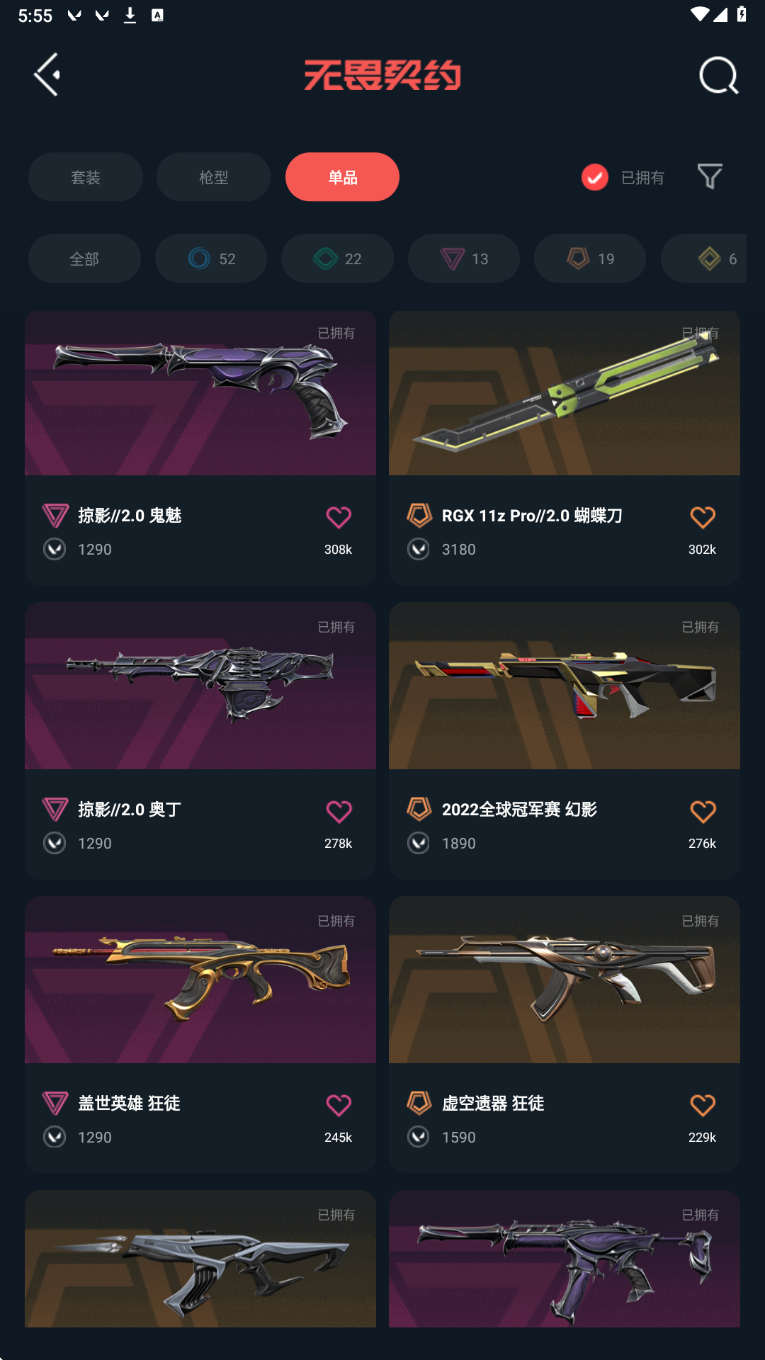Screen dimensions: 765x1360
Task: Uncheck the 已拥有 owned checkbox
Action: [595, 177]
